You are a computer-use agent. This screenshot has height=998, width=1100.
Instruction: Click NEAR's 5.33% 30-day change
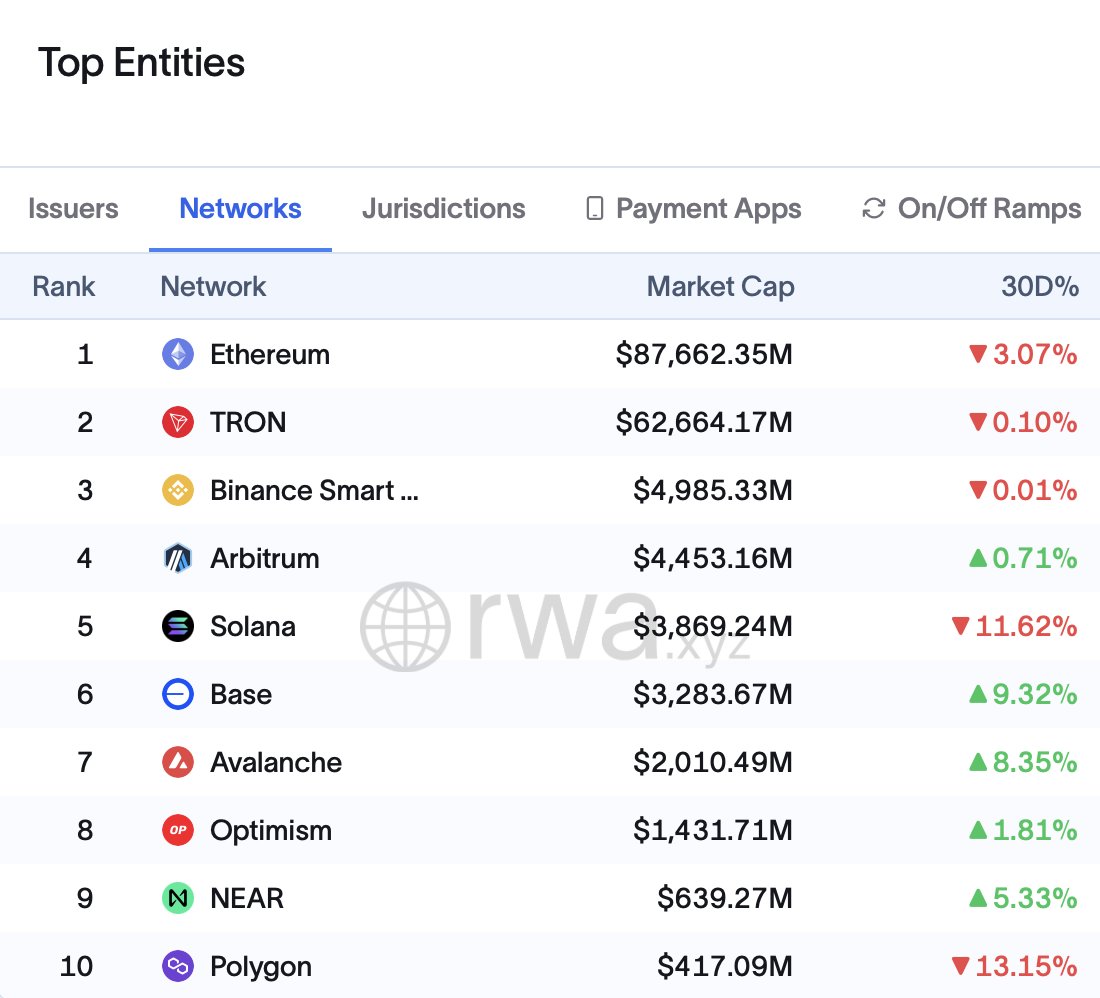pyautogui.click(x=1024, y=898)
